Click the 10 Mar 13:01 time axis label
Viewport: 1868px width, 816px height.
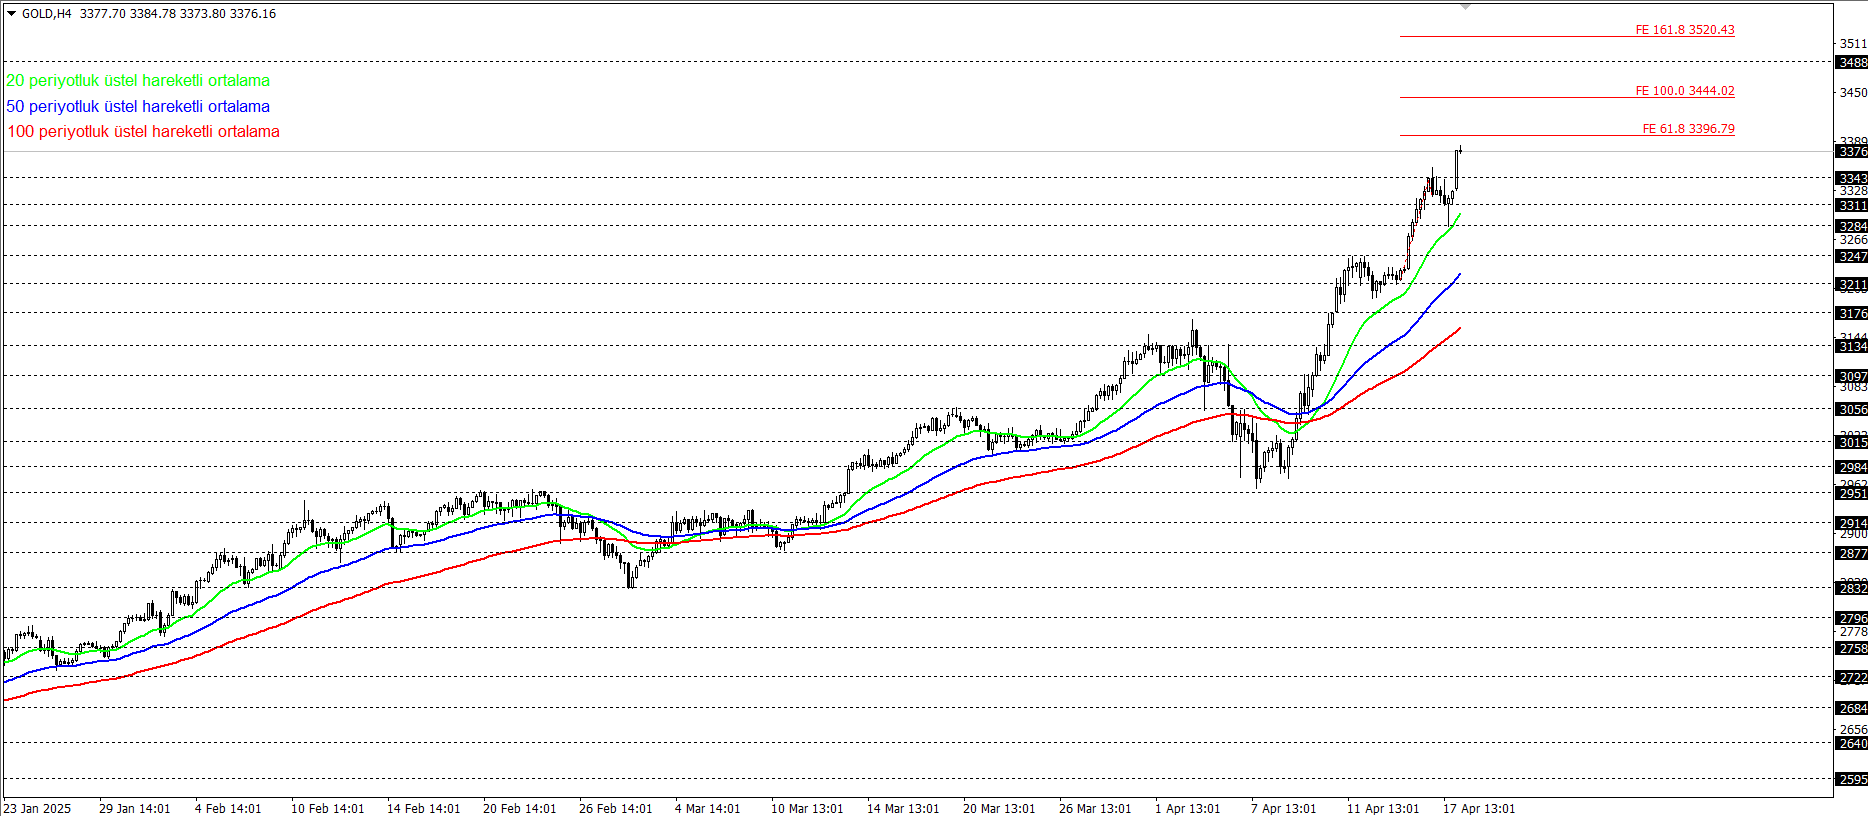click(807, 809)
